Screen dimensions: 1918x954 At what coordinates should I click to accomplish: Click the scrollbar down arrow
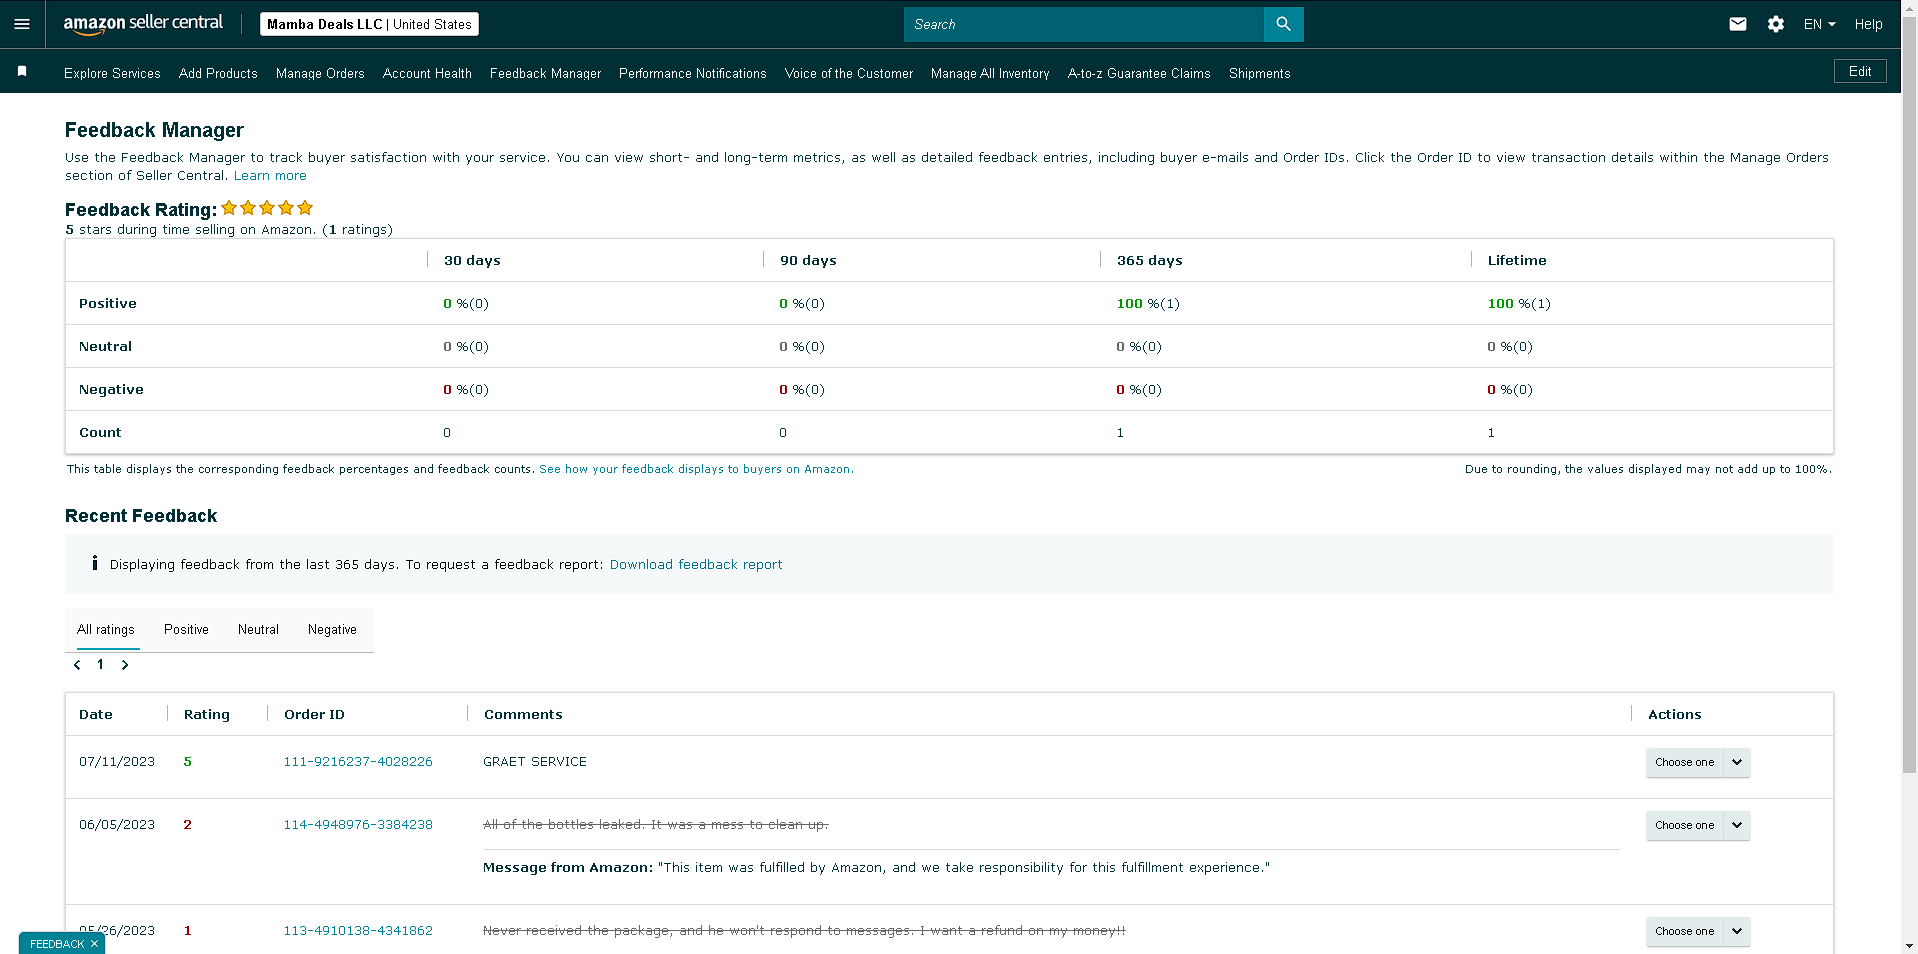[x=1909, y=946]
